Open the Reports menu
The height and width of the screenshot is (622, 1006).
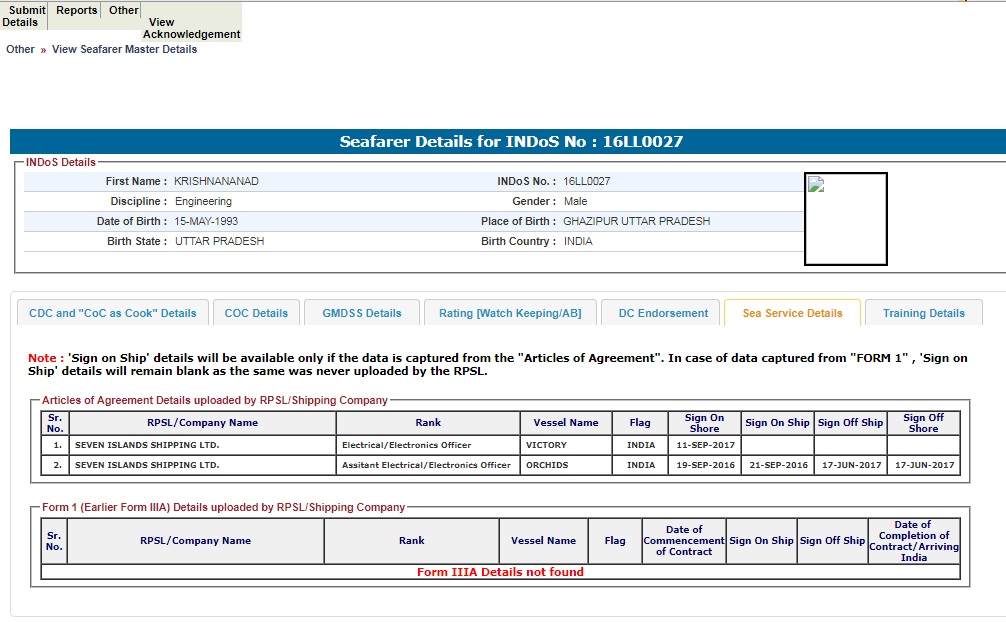[77, 11]
